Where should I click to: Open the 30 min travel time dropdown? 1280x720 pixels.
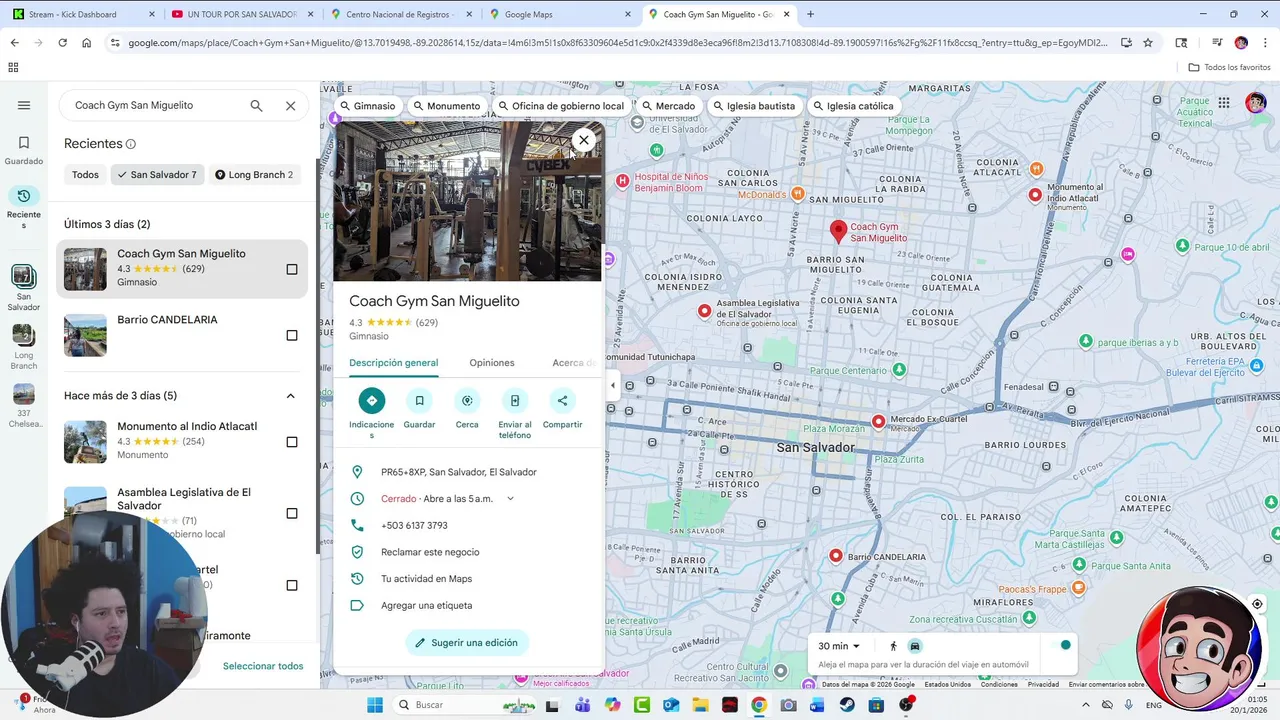click(x=839, y=646)
